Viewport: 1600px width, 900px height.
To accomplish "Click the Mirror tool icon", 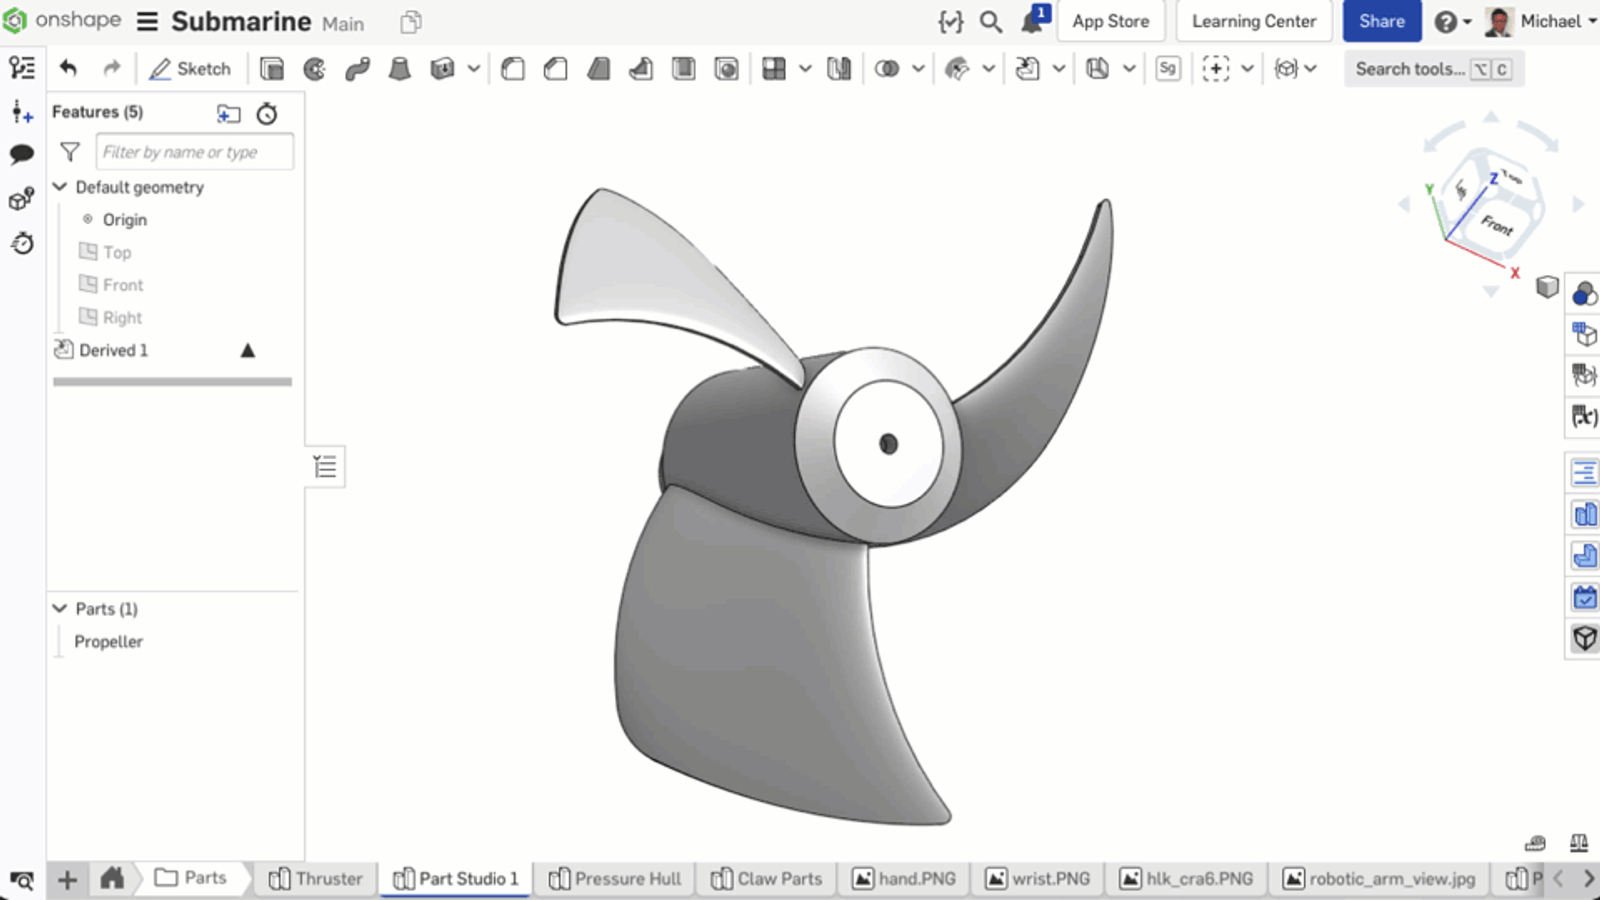I will click(x=839, y=69).
